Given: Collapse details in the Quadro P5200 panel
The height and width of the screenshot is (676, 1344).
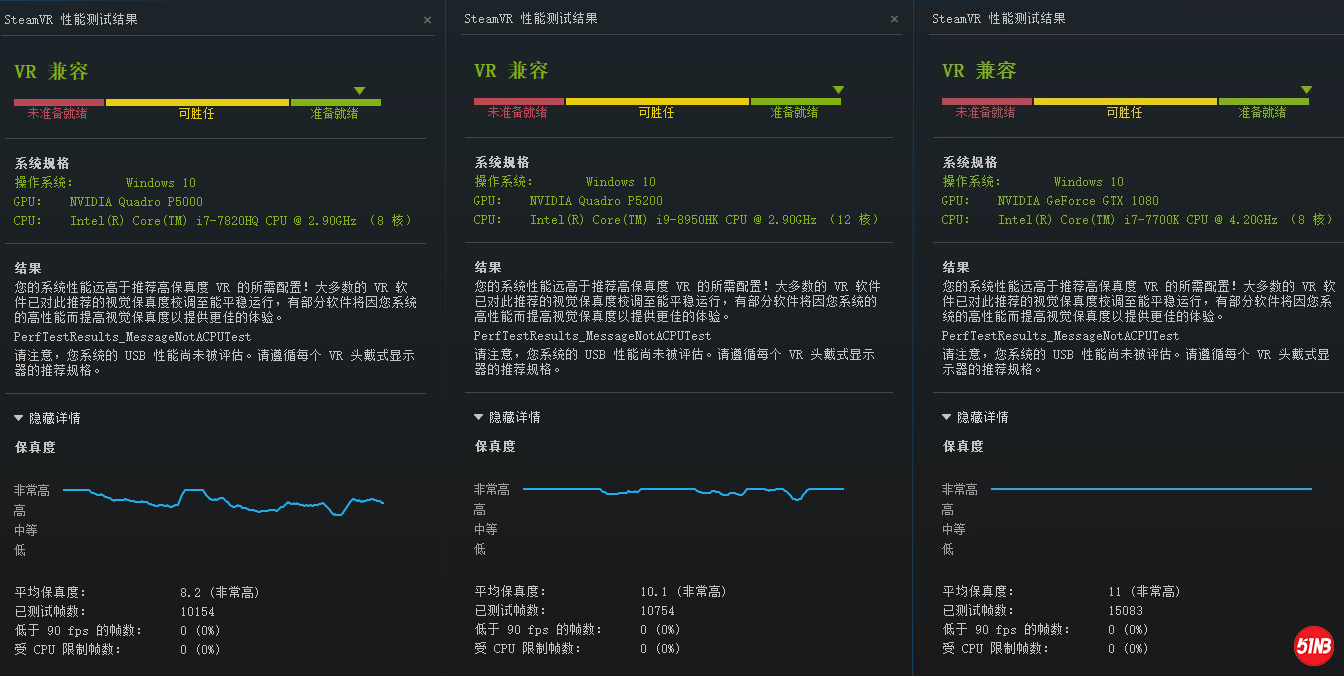Looking at the screenshot, I should click(507, 417).
